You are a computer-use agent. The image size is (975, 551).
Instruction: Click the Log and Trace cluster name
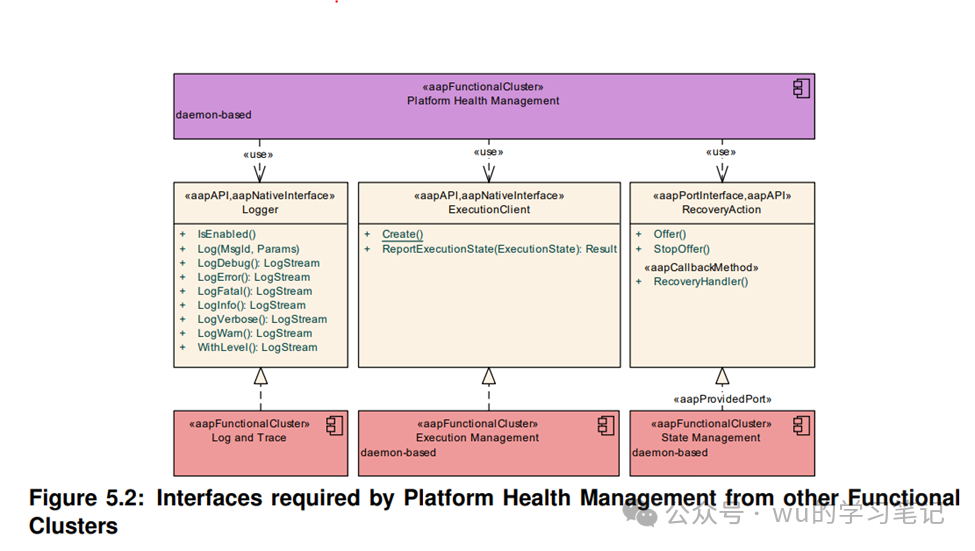pyautogui.click(x=249, y=438)
